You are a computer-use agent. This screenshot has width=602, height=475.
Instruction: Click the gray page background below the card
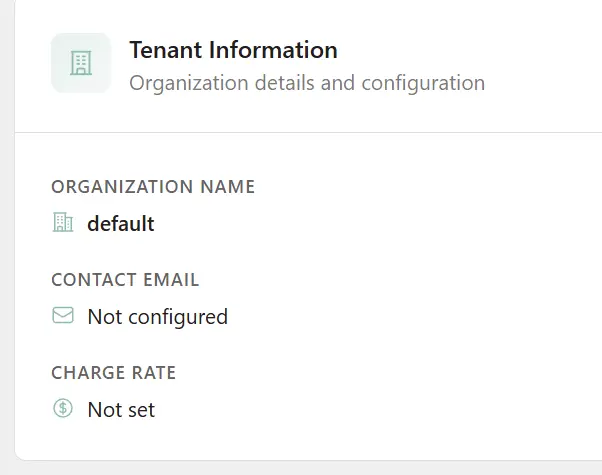pyautogui.click(x=300, y=468)
